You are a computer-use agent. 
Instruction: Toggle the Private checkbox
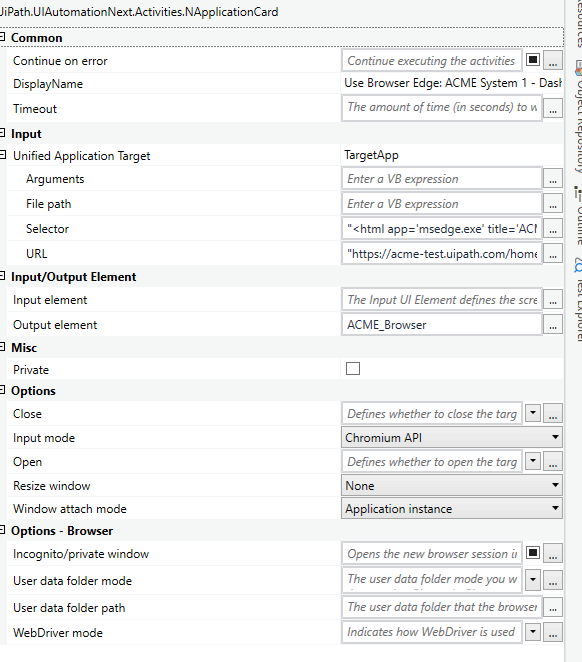pos(353,369)
